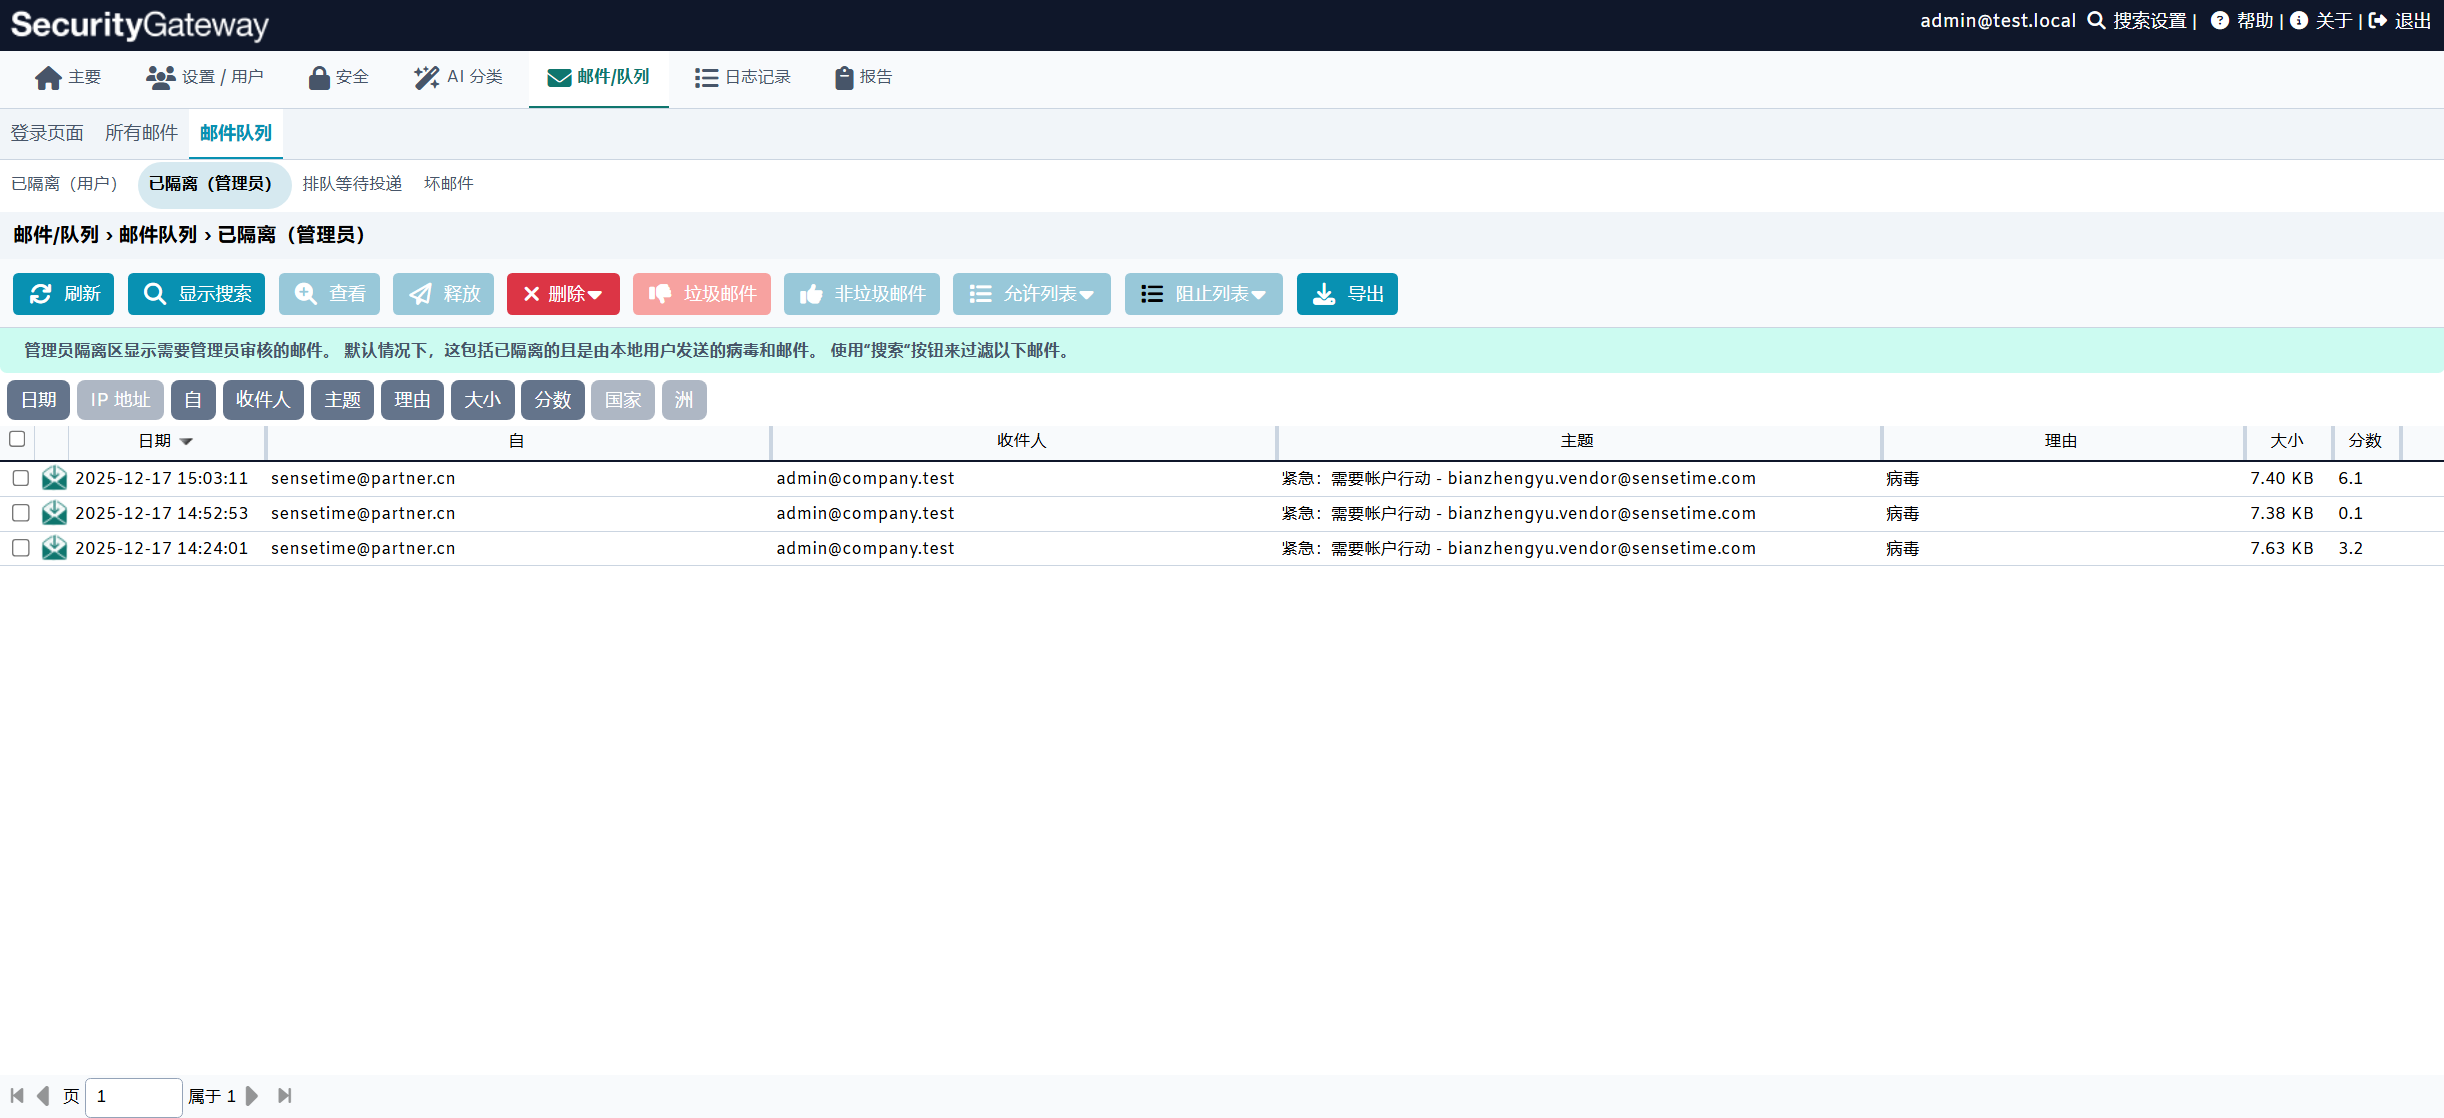The height and width of the screenshot is (1118, 2444).
Task: Expand the 删除 delete dropdown
Action: click(x=563, y=294)
